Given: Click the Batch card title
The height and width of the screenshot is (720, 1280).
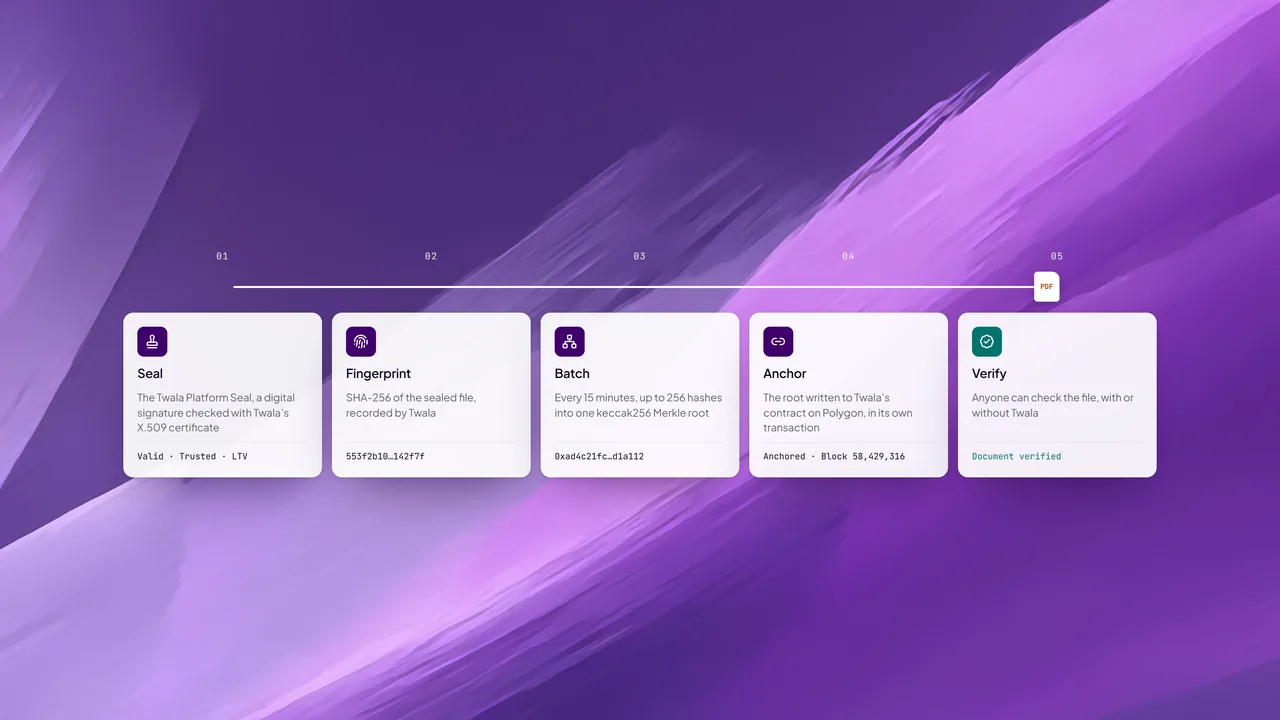Looking at the screenshot, I should tap(572, 374).
